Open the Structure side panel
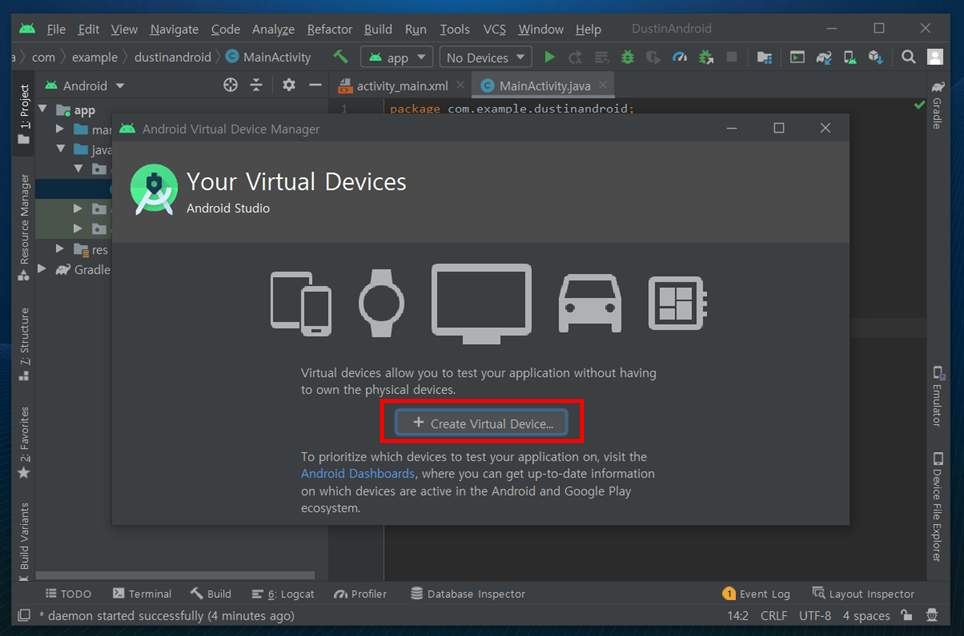Viewport: 964px width, 636px height. 24,344
